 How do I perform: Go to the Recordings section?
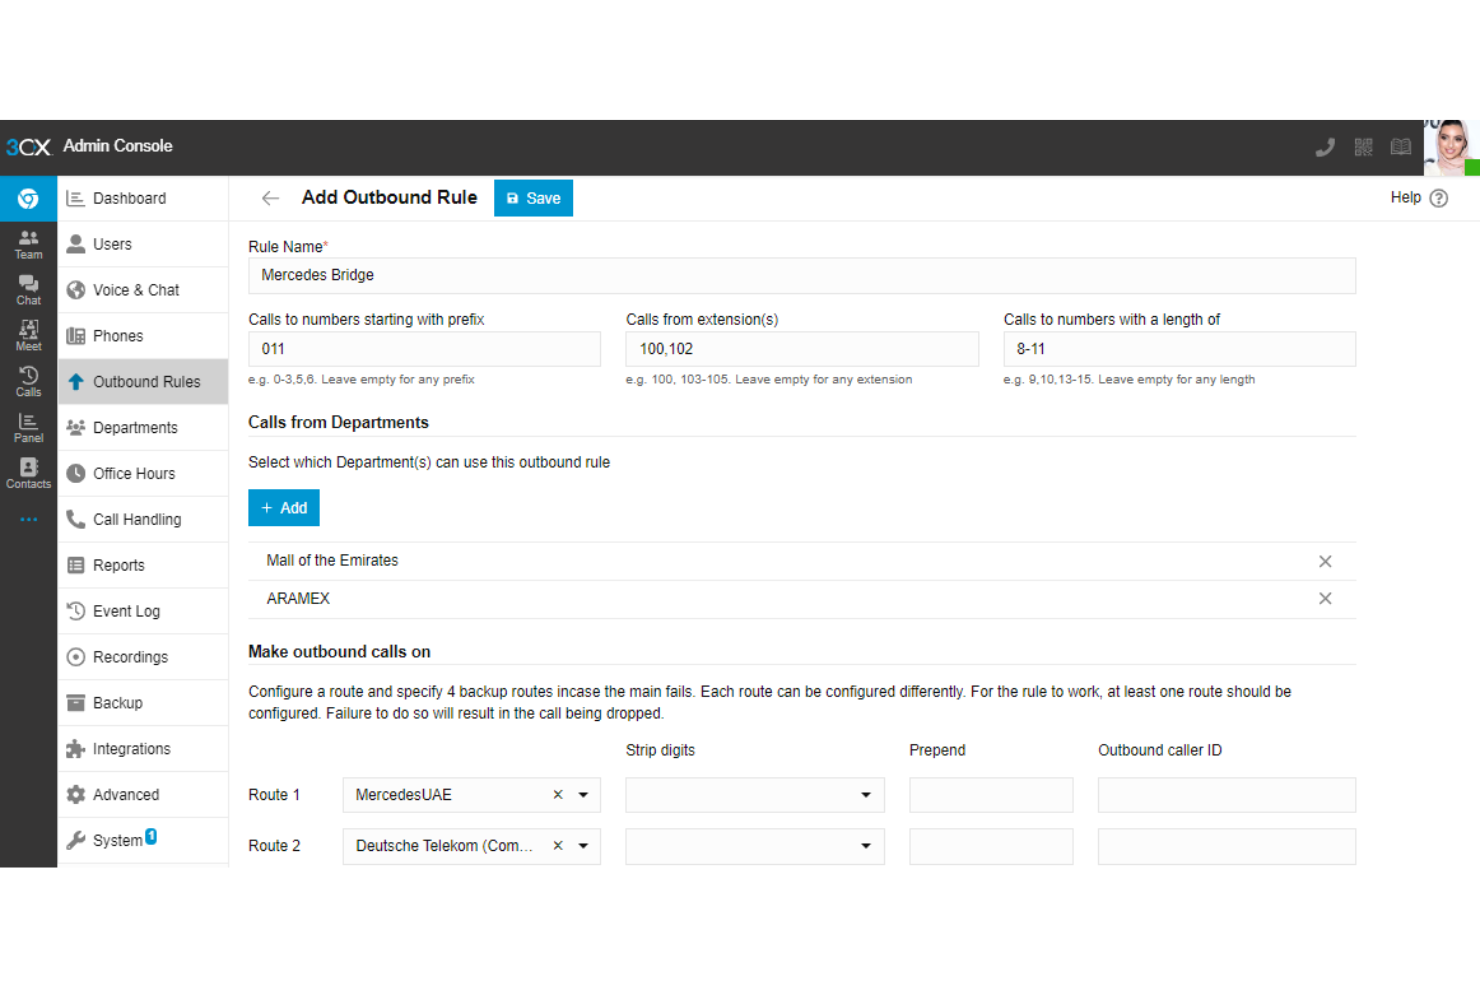129,657
